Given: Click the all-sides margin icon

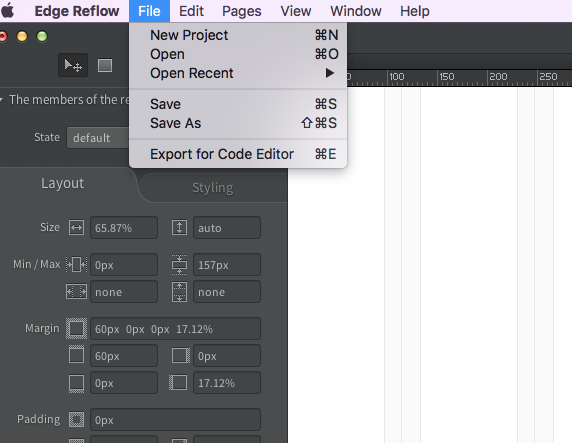Looking at the screenshot, I should click(76, 328).
